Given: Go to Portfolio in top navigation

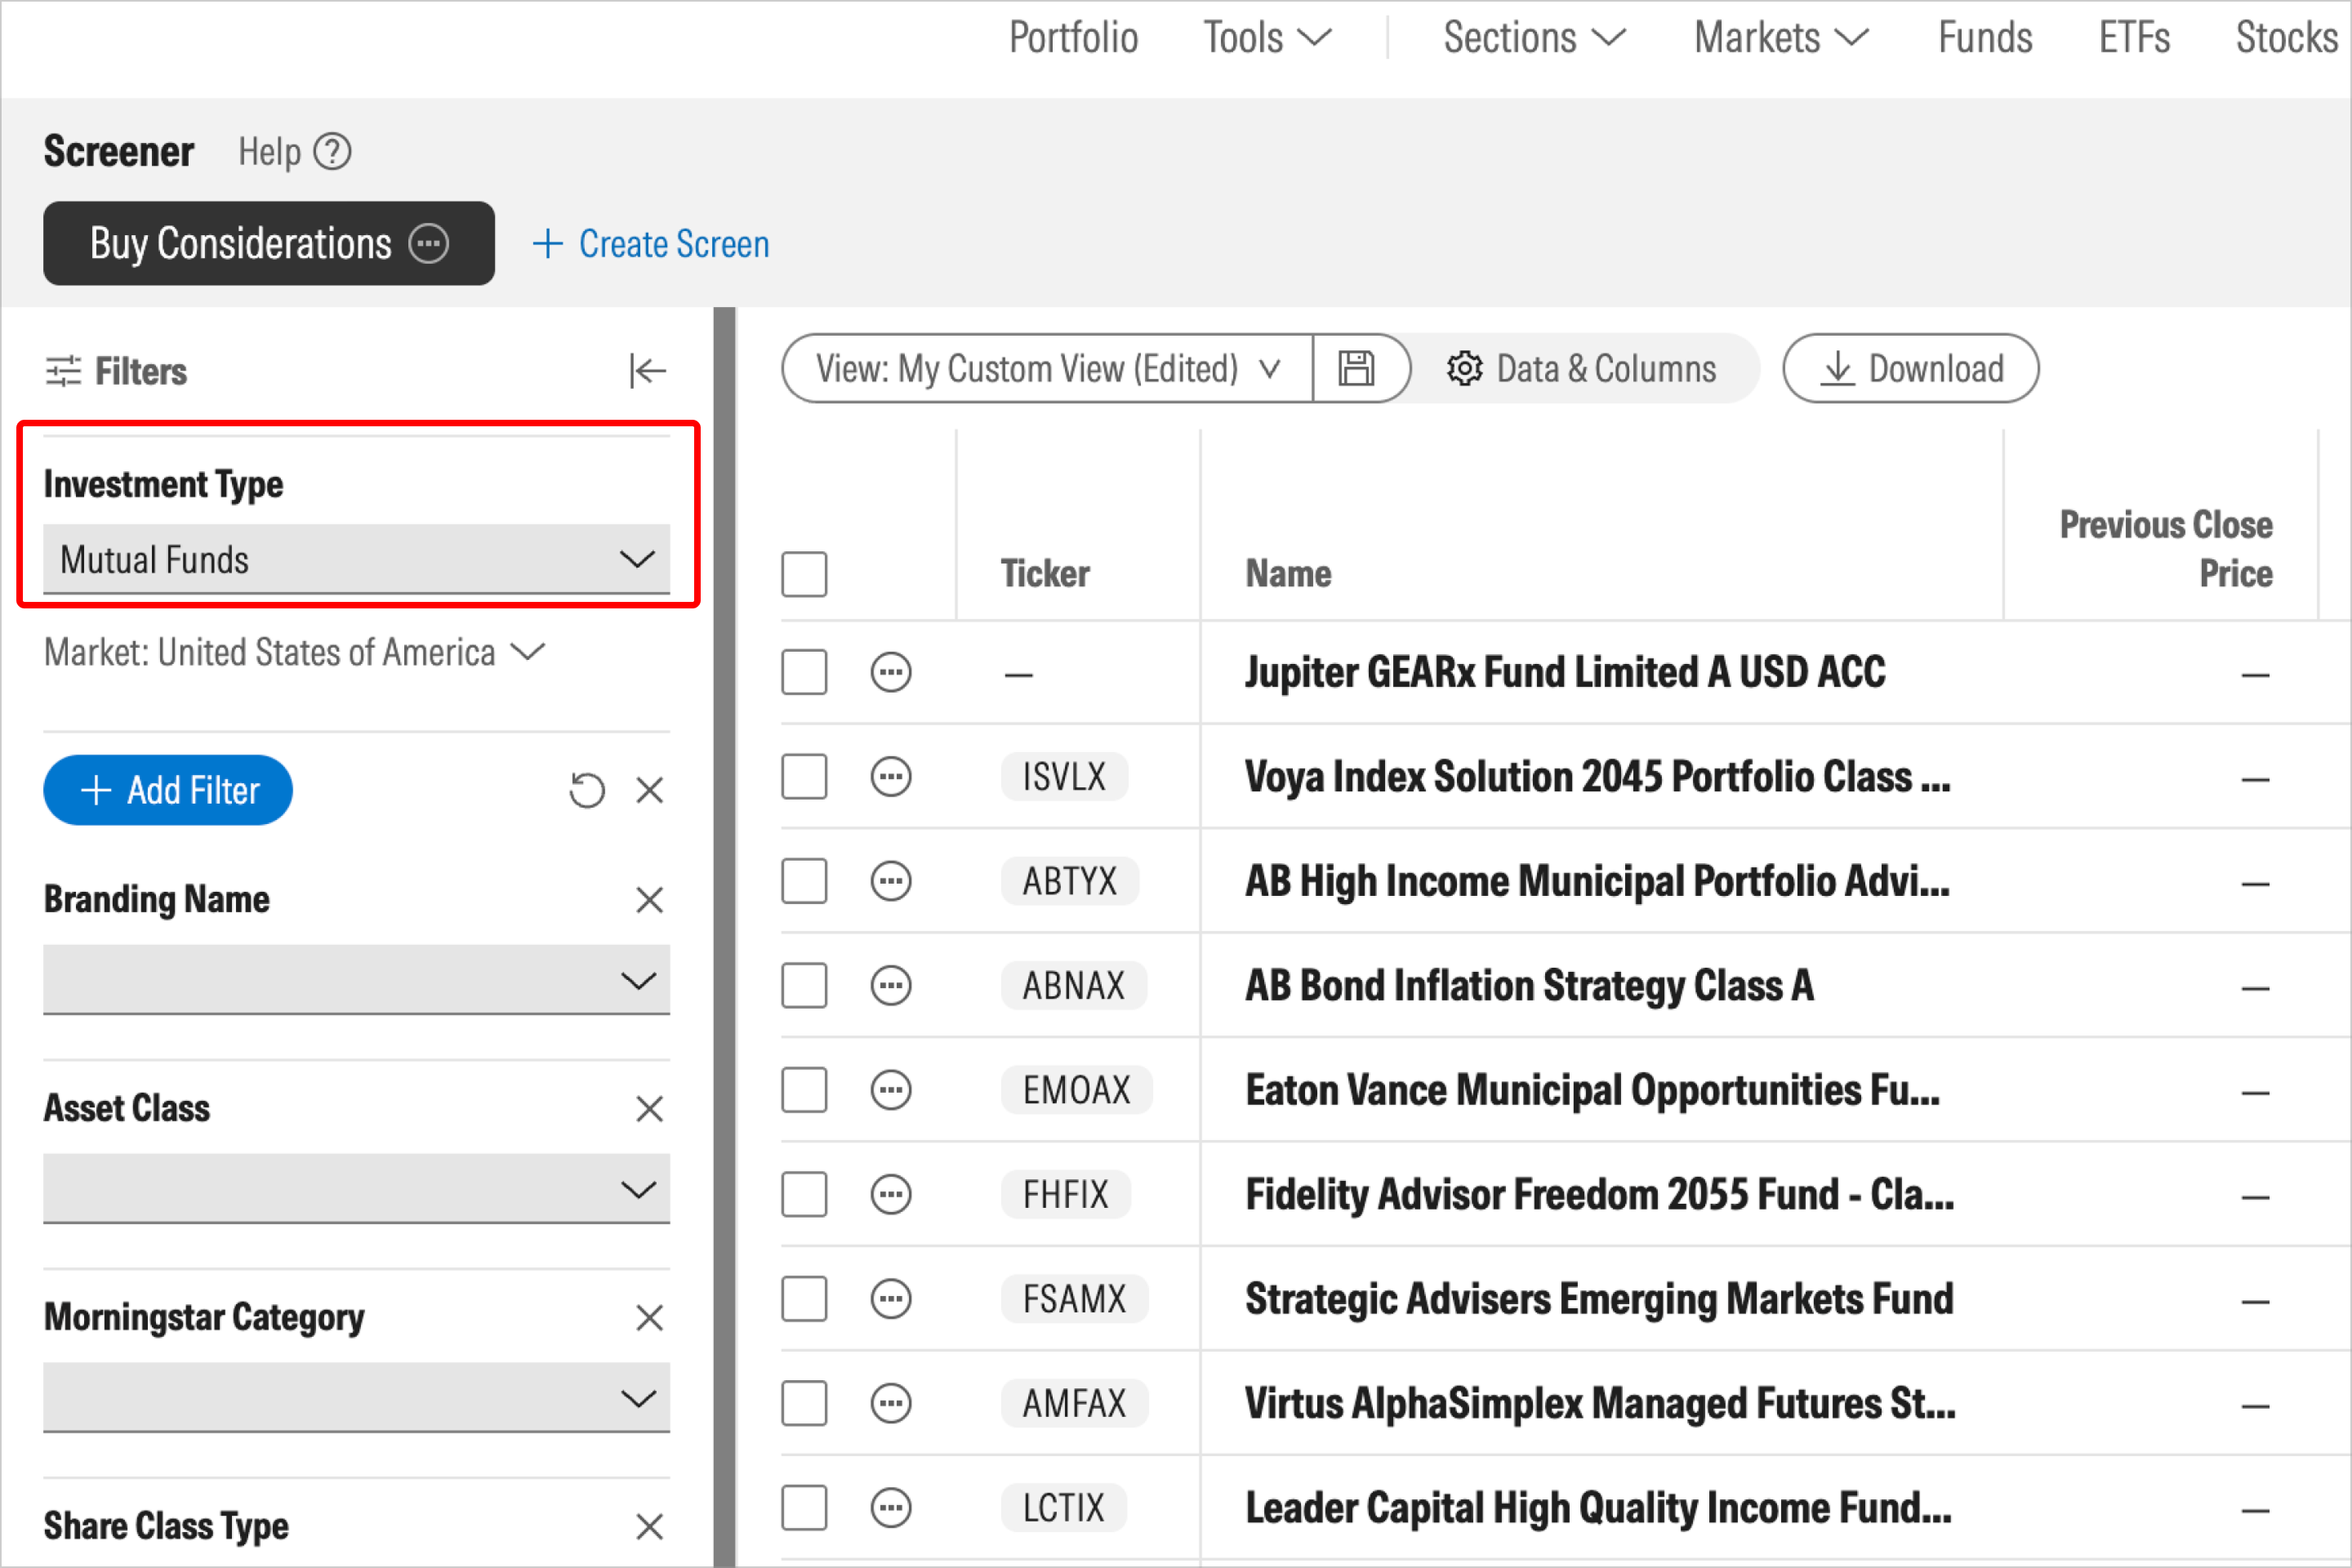Looking at the screenshot, I should pyautogui.click(x=1073, y=38).
